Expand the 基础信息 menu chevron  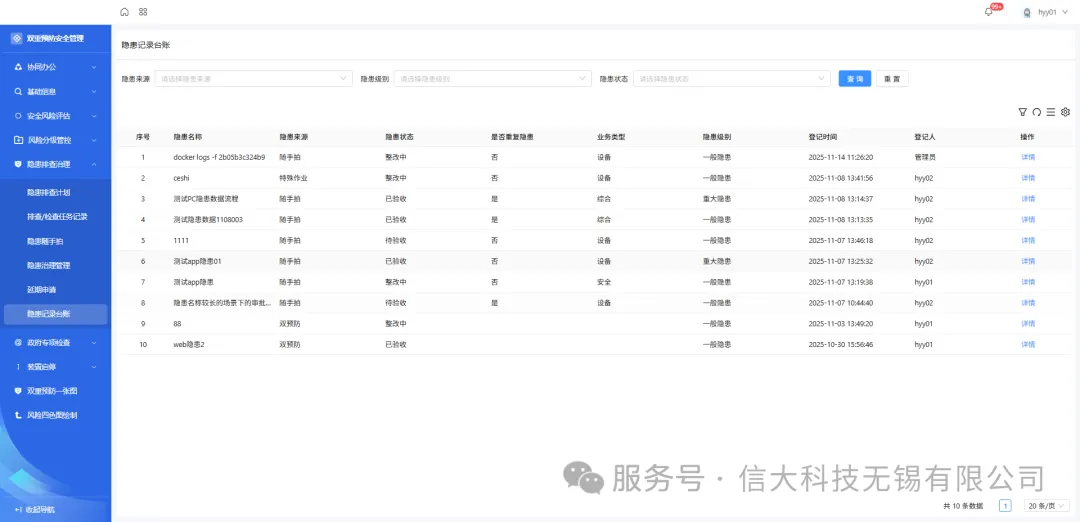94,92
